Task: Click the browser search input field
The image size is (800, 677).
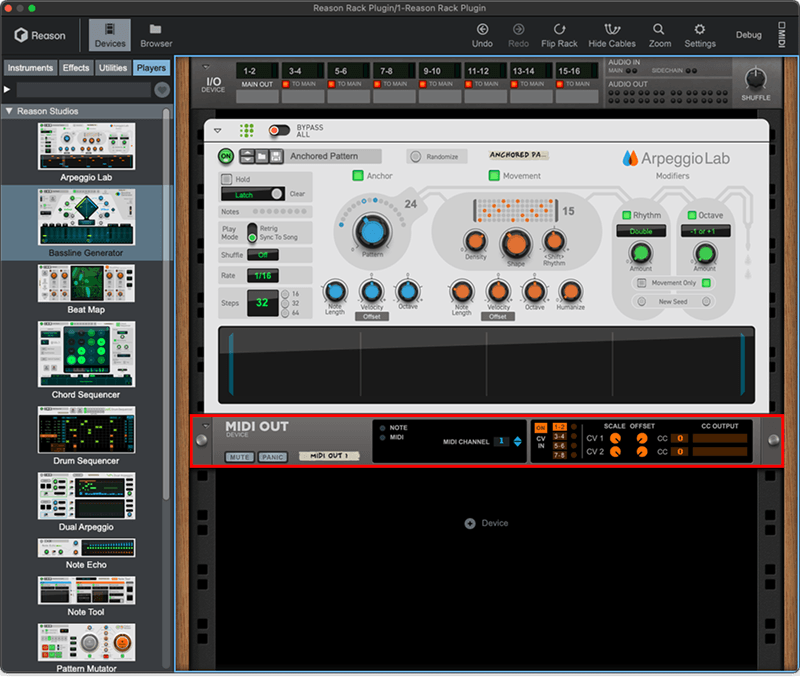Action: tap(84, 90)
